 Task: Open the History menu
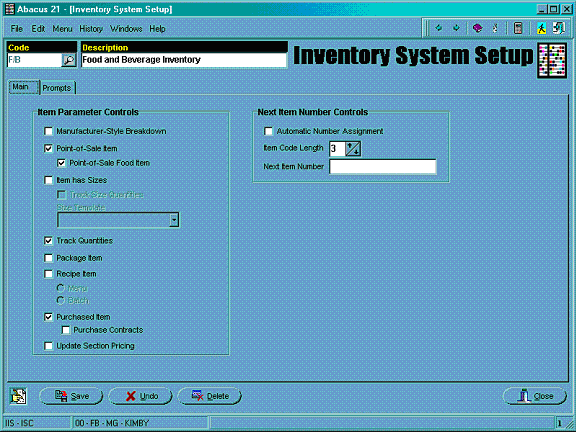click(91, 29)
